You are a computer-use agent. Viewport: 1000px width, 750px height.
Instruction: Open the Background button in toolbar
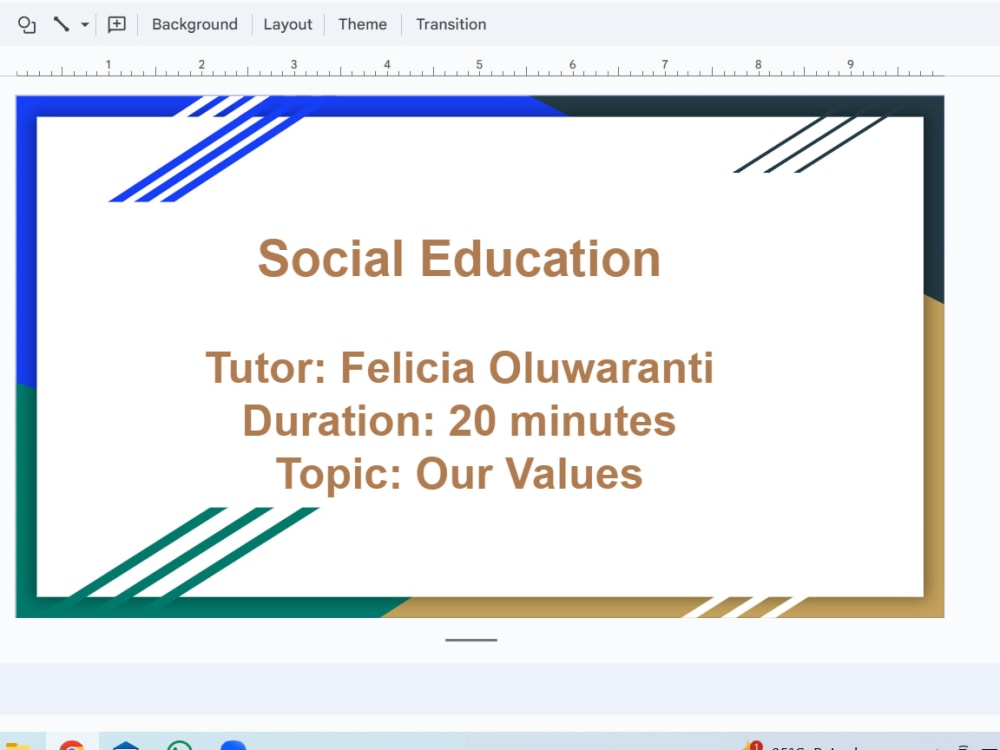pyautogui.click(x=195, y=24)
